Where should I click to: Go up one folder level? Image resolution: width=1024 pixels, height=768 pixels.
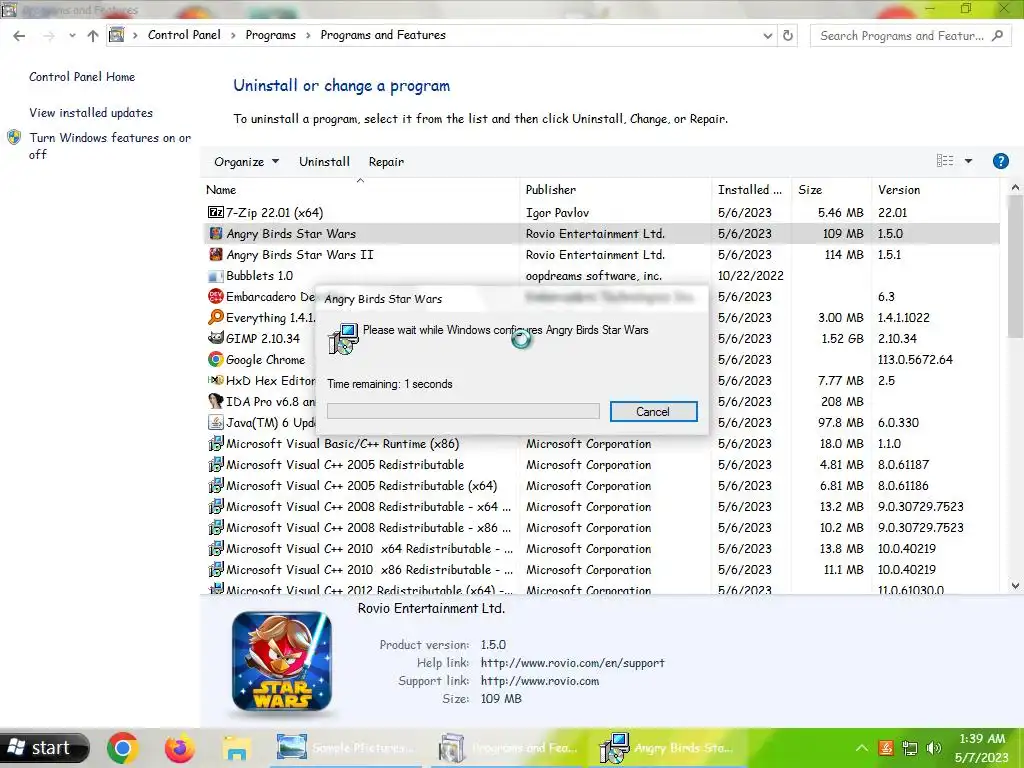click(93, 36)
